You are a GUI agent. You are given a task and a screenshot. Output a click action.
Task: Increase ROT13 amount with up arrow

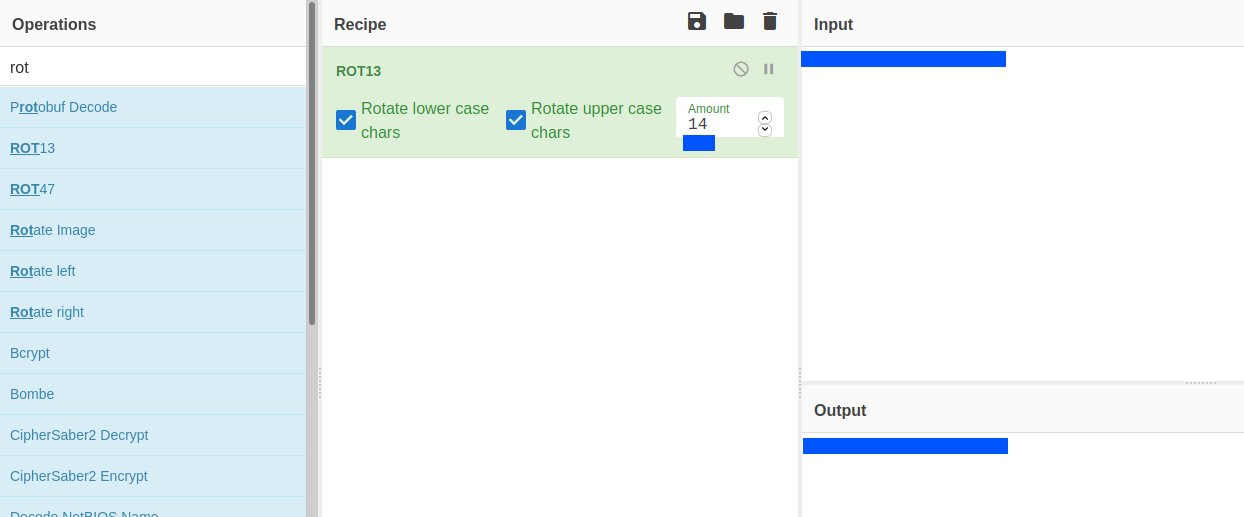(x=765, y=117)
